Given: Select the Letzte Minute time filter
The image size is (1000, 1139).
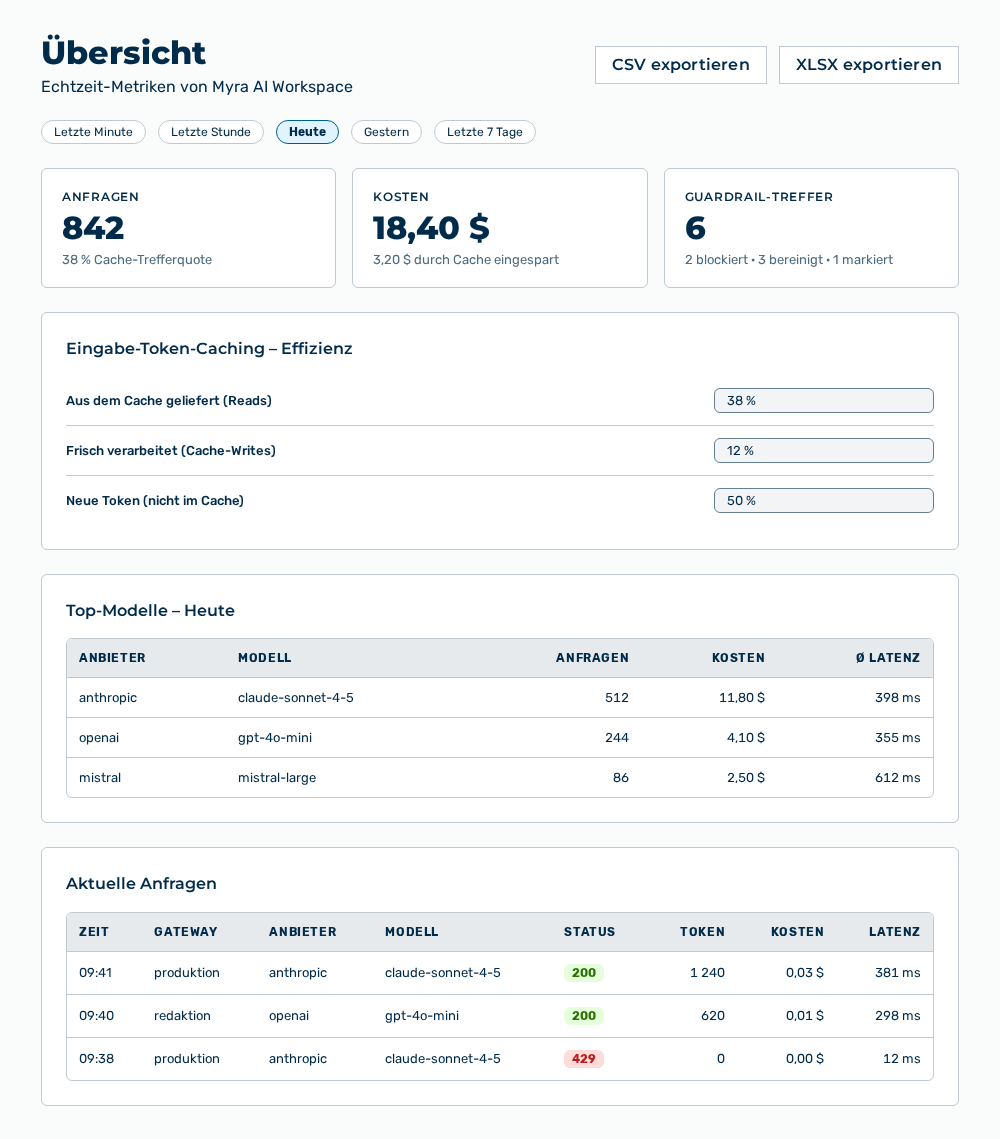Looking at the screenshot, I should 94,132.
